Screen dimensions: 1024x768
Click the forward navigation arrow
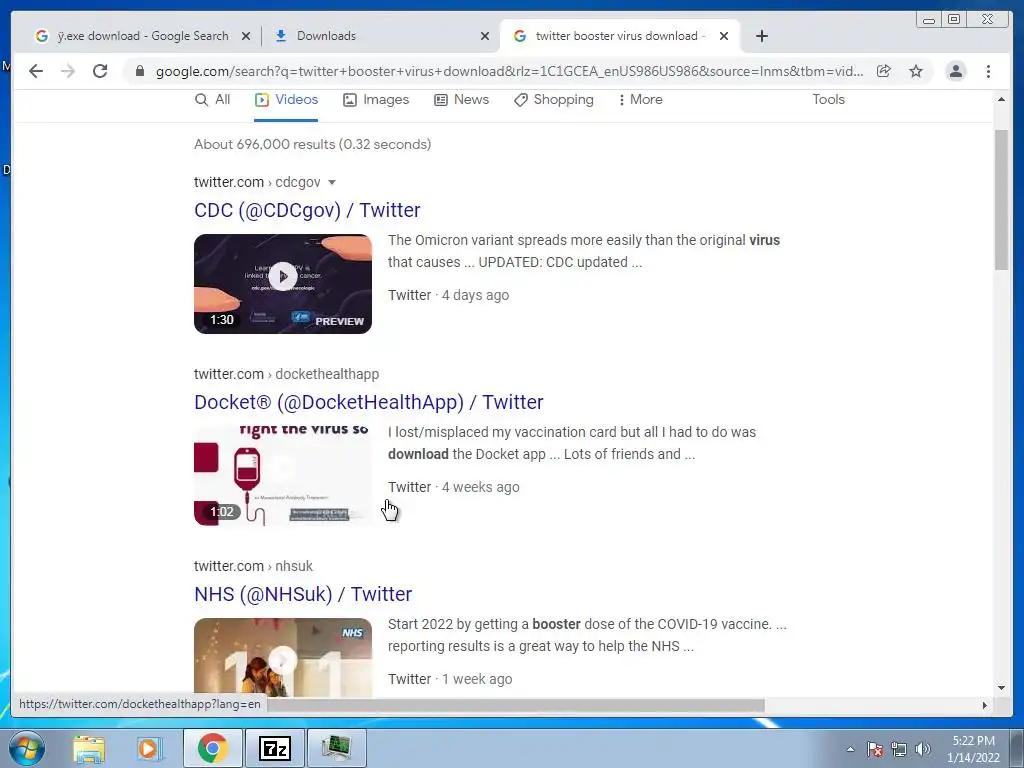[x=68, y=71]
